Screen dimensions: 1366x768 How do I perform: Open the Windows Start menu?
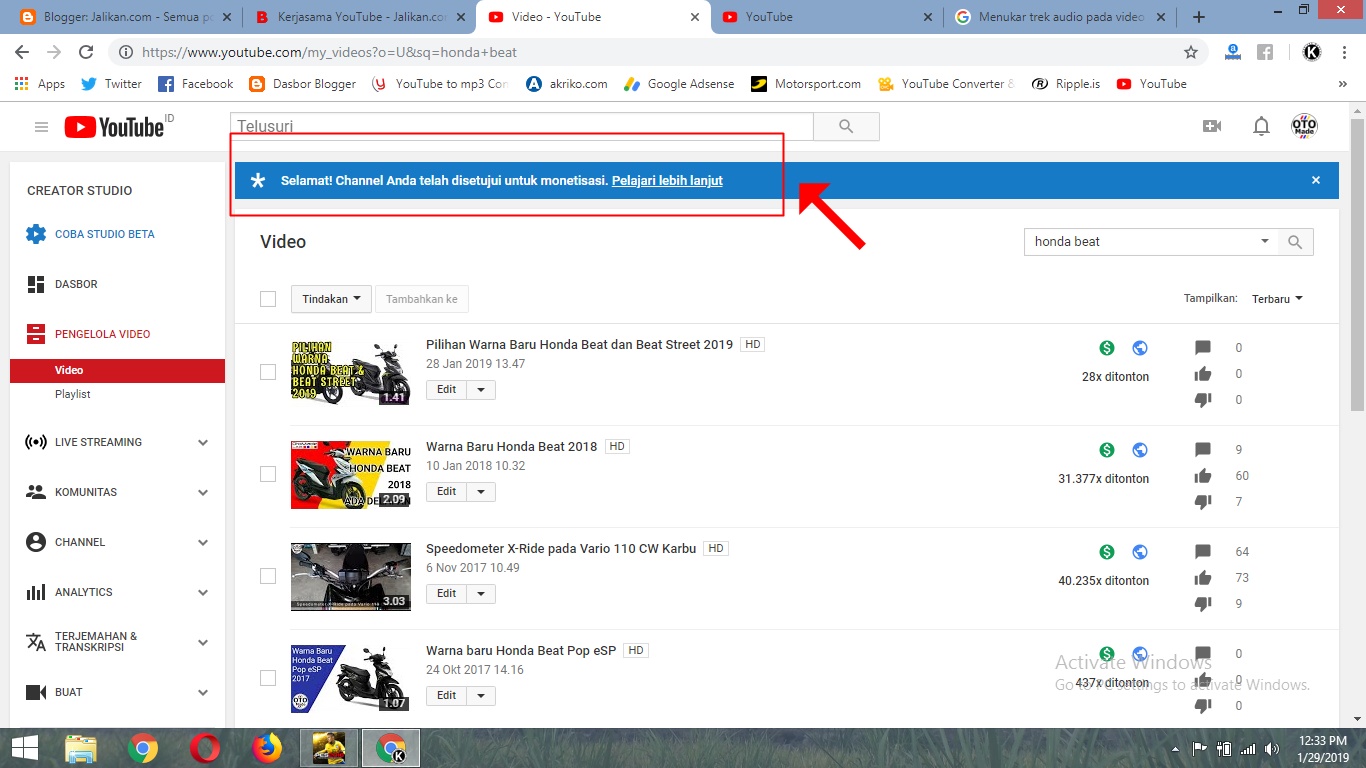point(24,748)
